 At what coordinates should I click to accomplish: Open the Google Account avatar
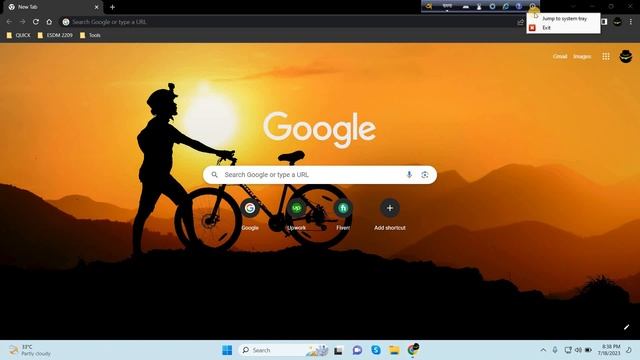click(626, 56)
